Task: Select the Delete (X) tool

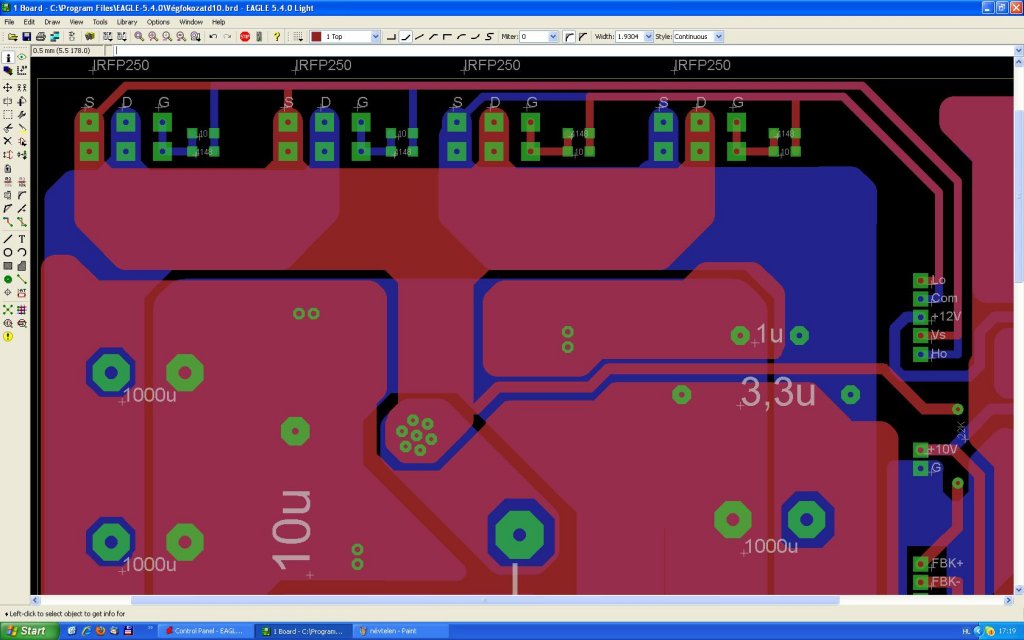Action: [x=8, y=141]
